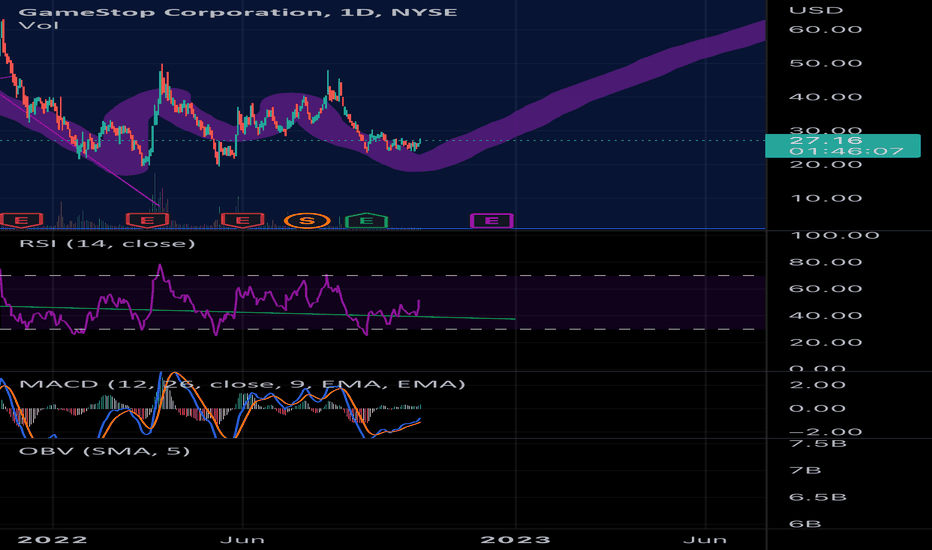This screenshot has height=550, width=932.
Task: Click the 2022 label on time axis
Action: tap(52, 539)
